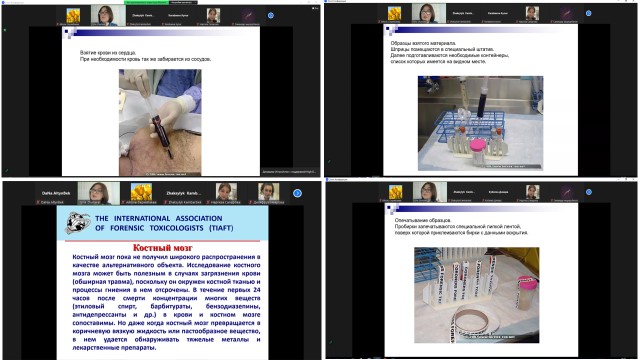The width and height of the screenshot is (640, 360).
Task: Select Zhaksylyk participant tile above TIAFT slide
Action: tap(183, 193)
